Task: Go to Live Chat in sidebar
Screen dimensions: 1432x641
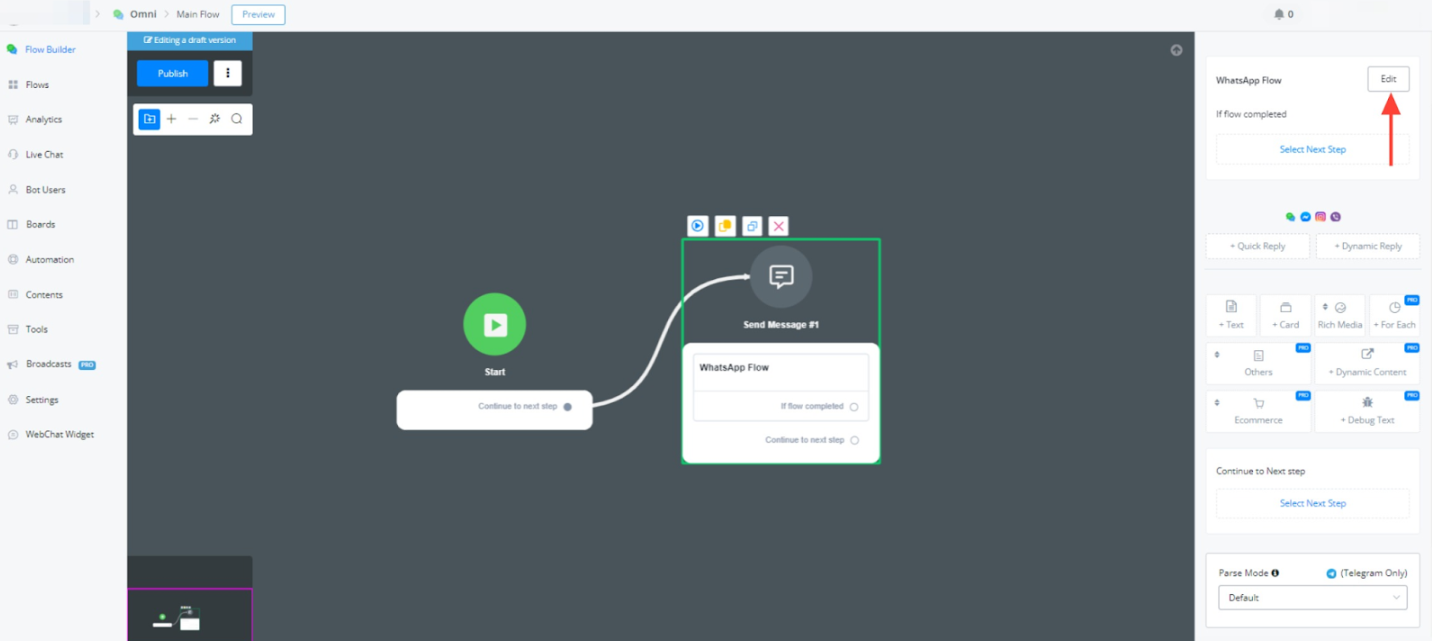Action: 44,155
